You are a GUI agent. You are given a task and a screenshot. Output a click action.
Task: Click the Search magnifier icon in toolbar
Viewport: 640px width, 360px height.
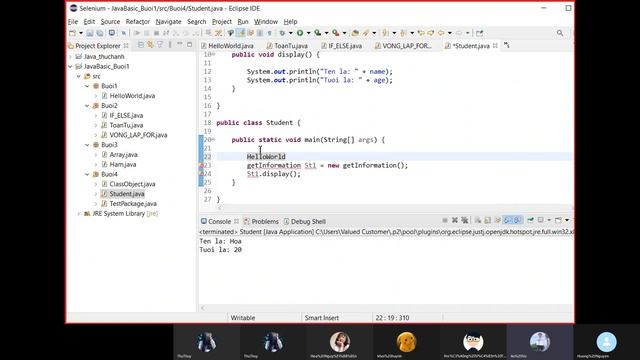(x=560, y=33)
